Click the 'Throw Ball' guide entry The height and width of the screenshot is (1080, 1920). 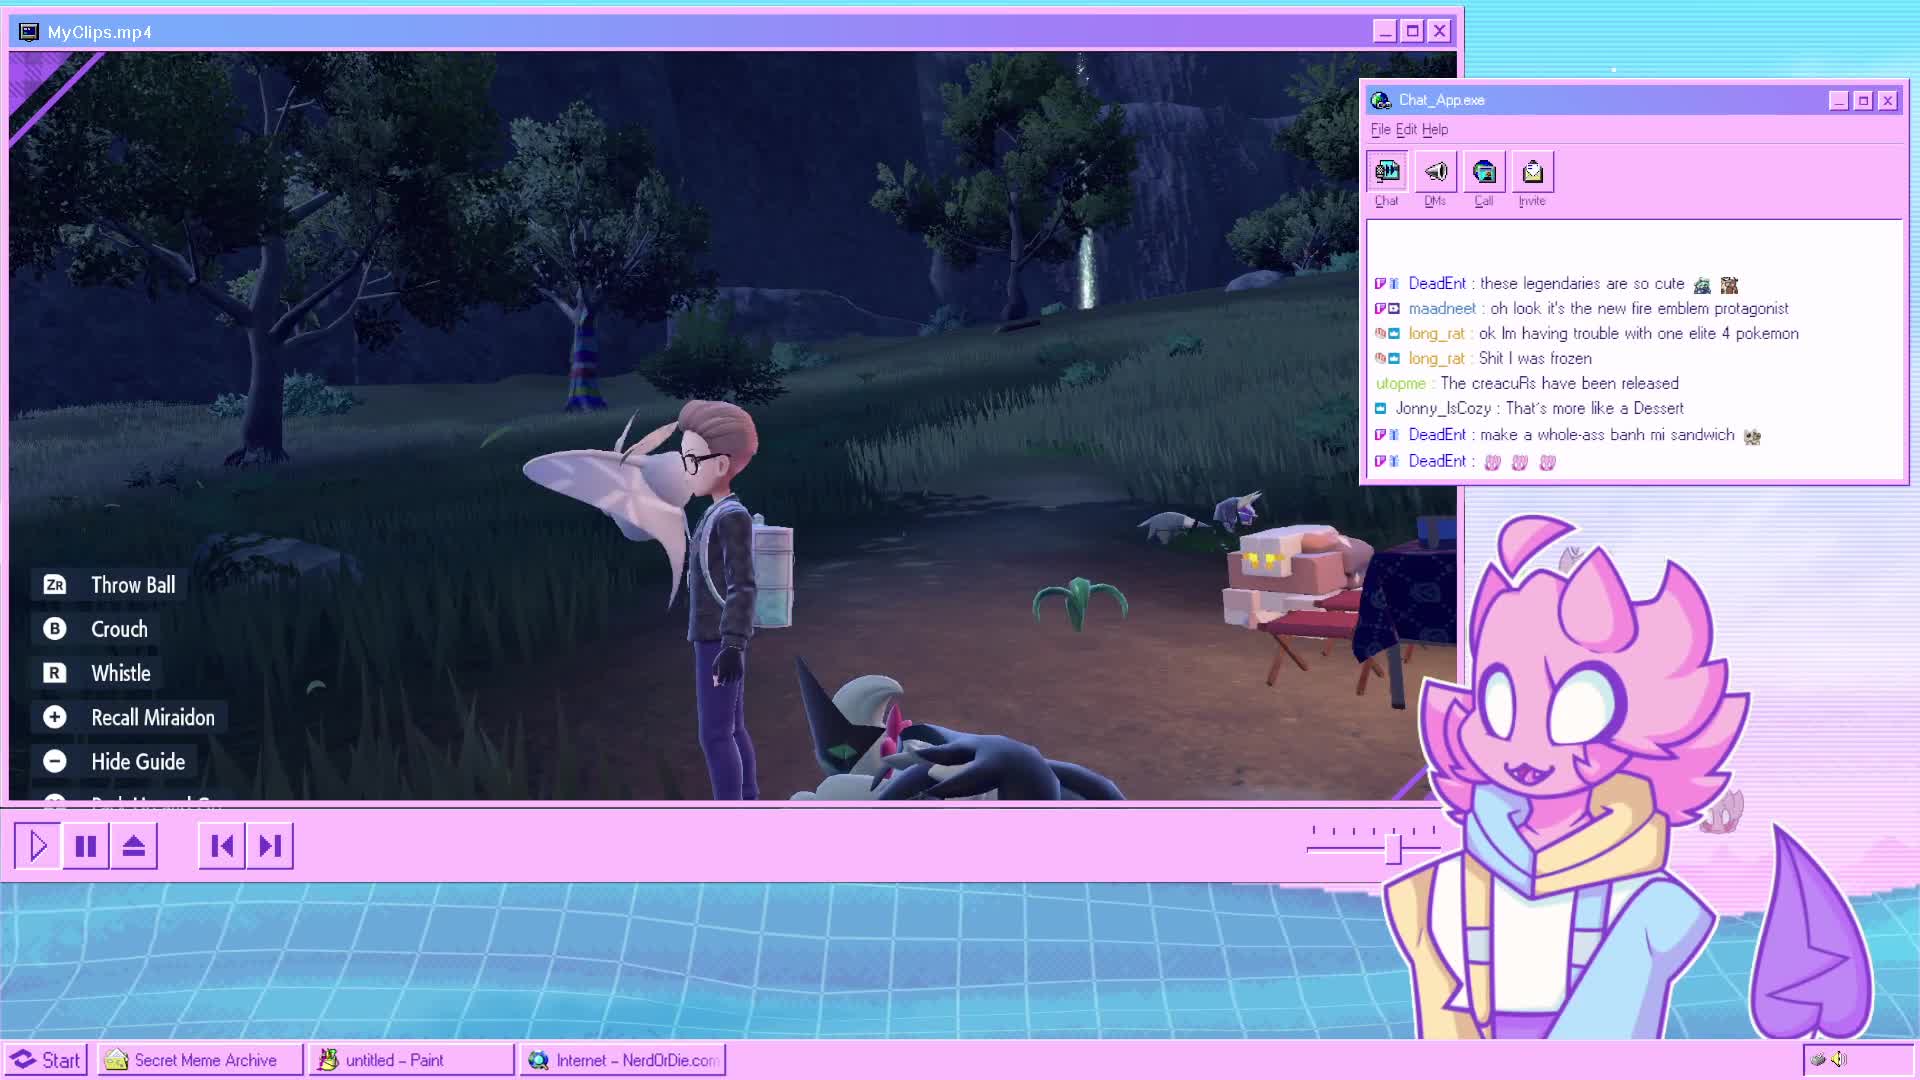coord(109,585)
